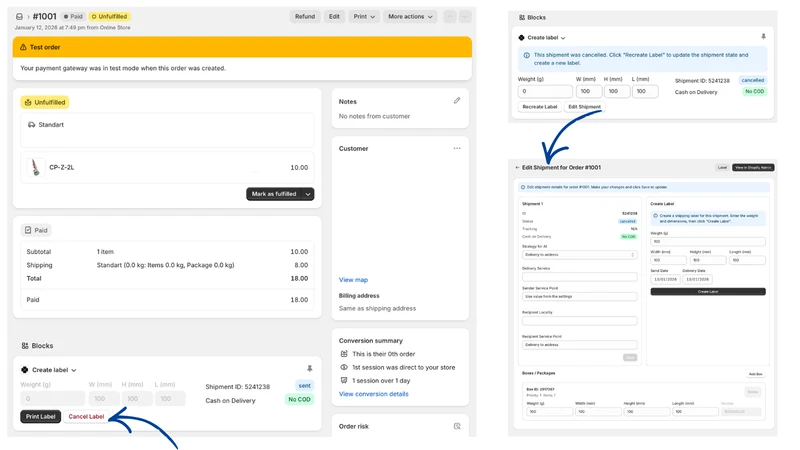Viewport: 800px width, 450px height.
Task: Click the eye icon beside '1st session was direct'
Action: (344, 367)
